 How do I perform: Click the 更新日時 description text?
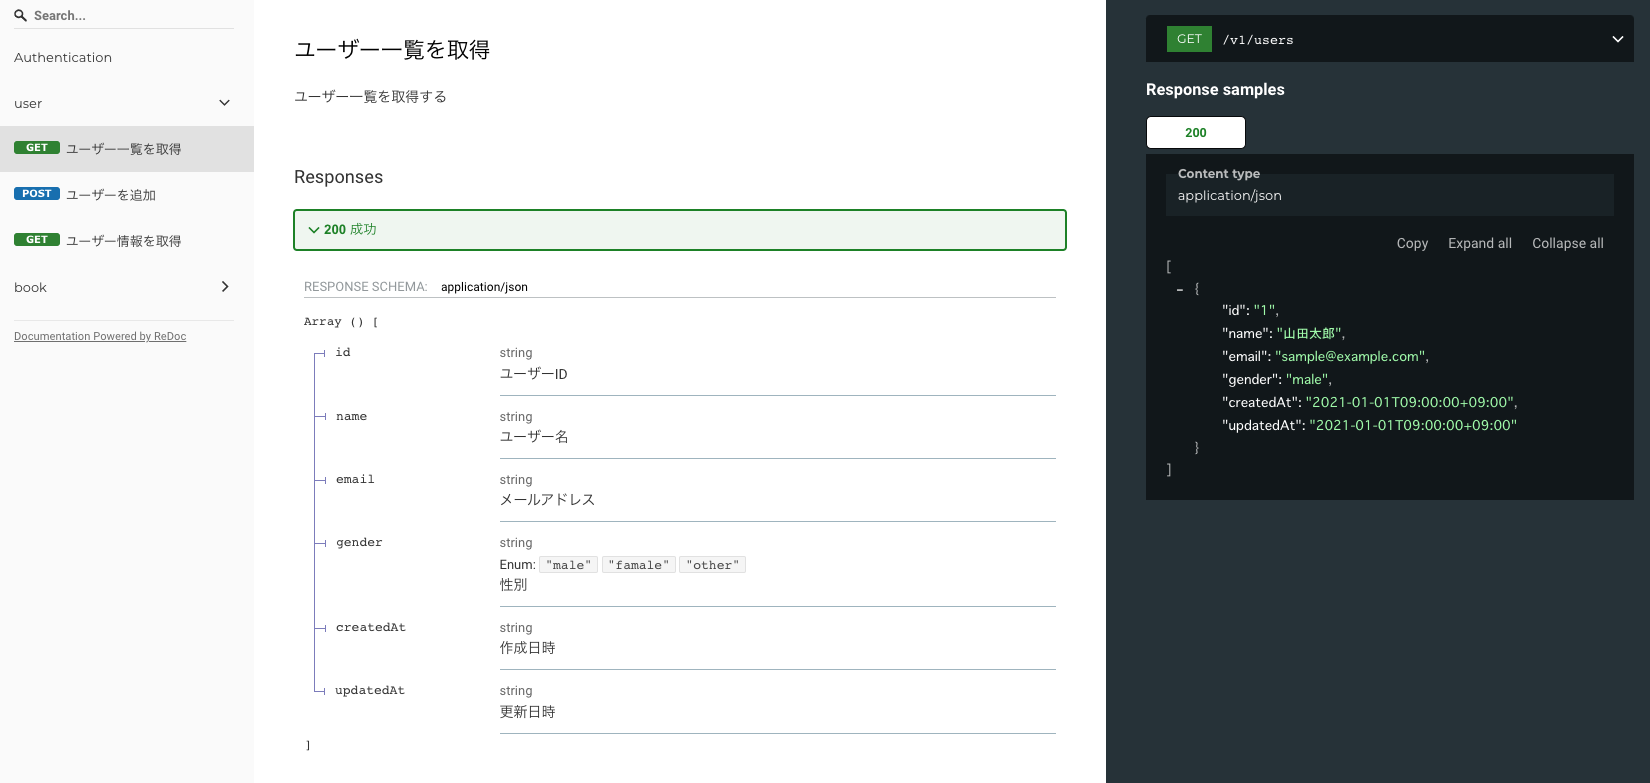tap(528, 712)
